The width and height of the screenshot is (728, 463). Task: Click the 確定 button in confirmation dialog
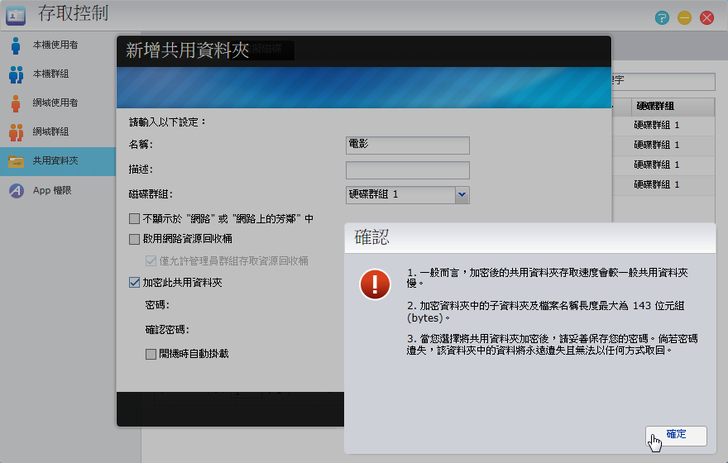click(676, 434)
